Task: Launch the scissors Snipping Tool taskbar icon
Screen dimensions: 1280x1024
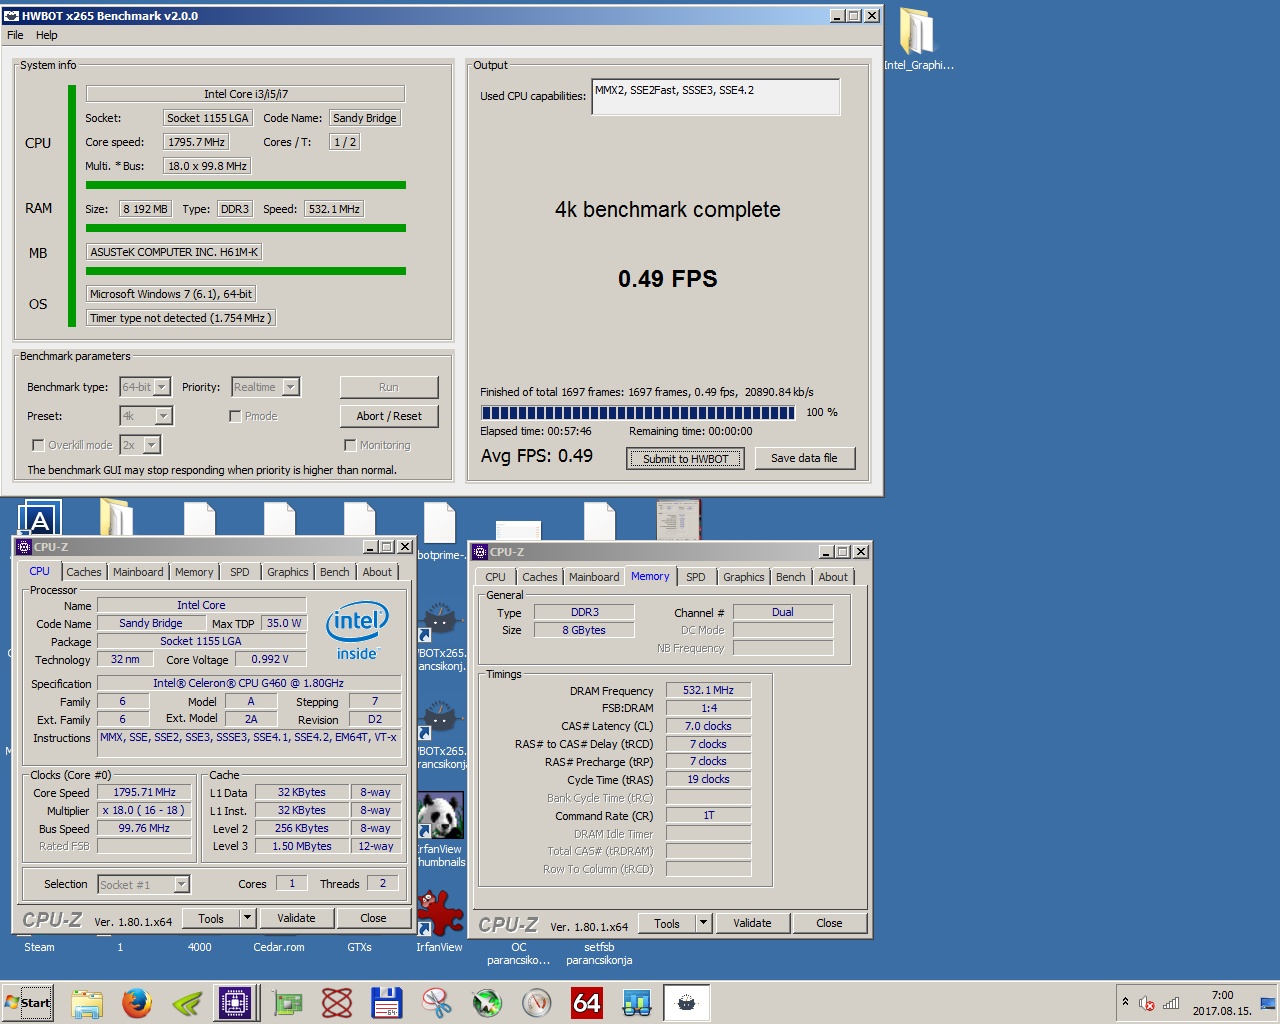Action: 437,1003
